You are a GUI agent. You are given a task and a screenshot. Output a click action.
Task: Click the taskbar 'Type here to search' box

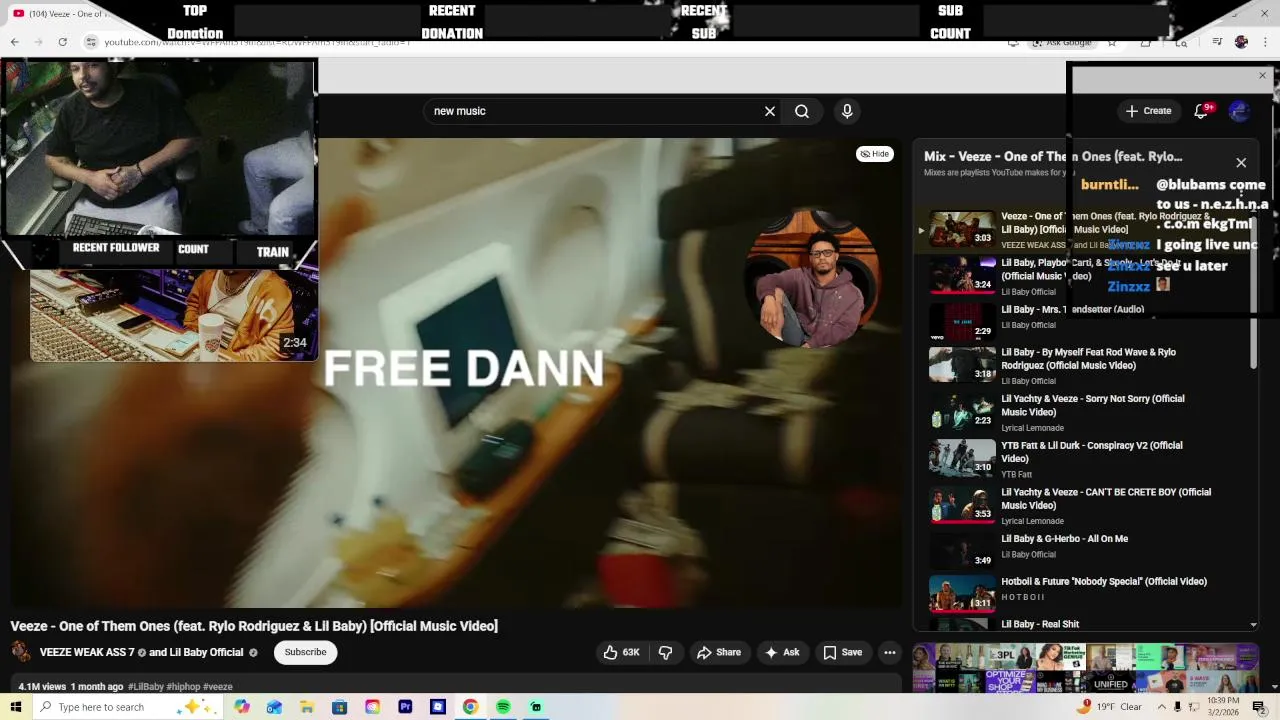130,707
